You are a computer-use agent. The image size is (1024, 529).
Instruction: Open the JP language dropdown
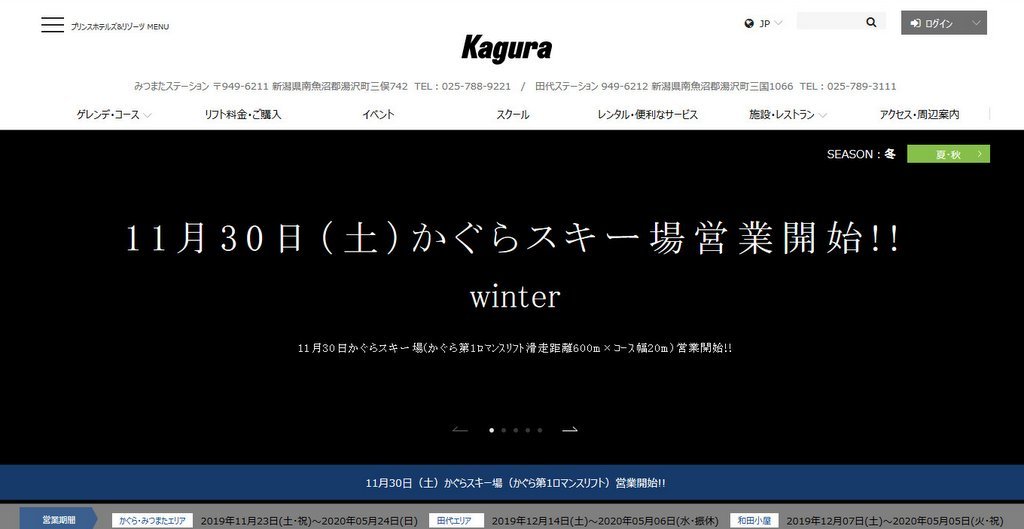pyautogui.click(x=771, y=24)
